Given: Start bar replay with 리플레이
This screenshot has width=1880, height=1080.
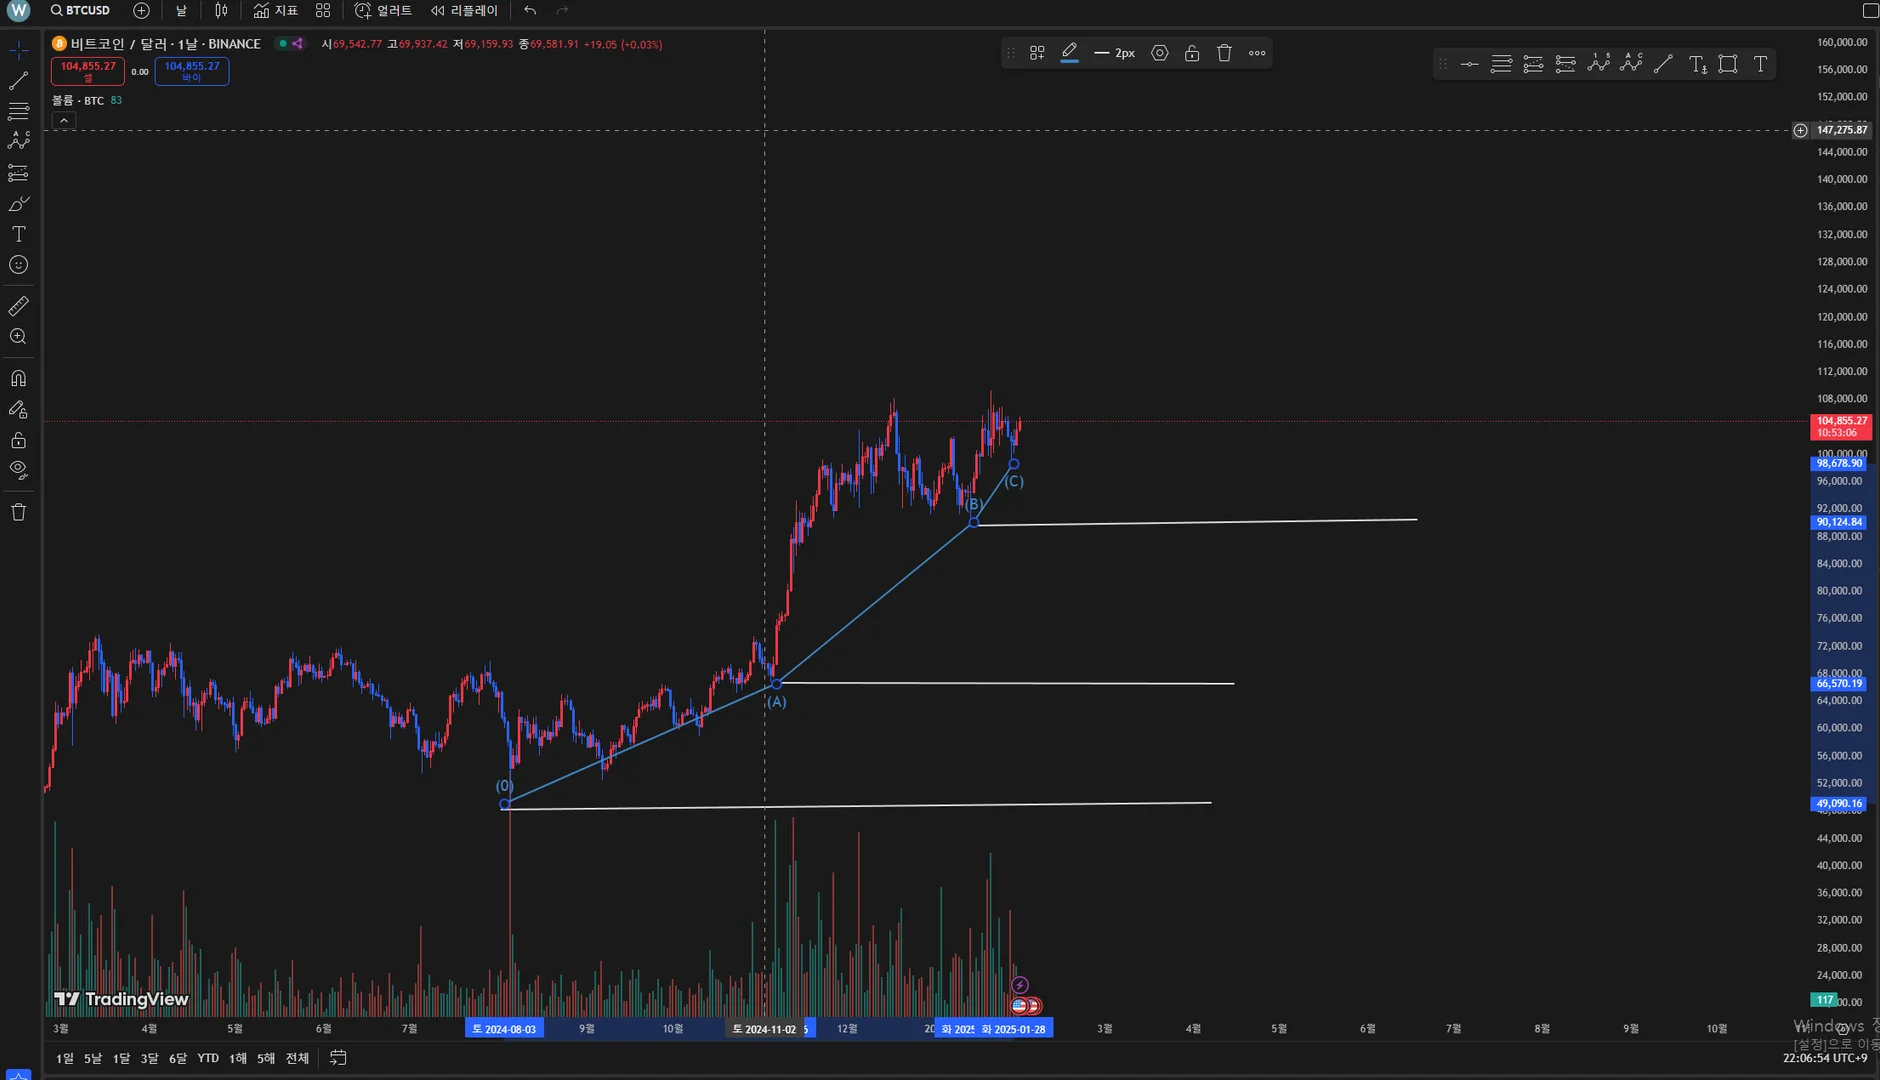Looking at the screenshot, I should pyautogui.click(x=464, y=10).
